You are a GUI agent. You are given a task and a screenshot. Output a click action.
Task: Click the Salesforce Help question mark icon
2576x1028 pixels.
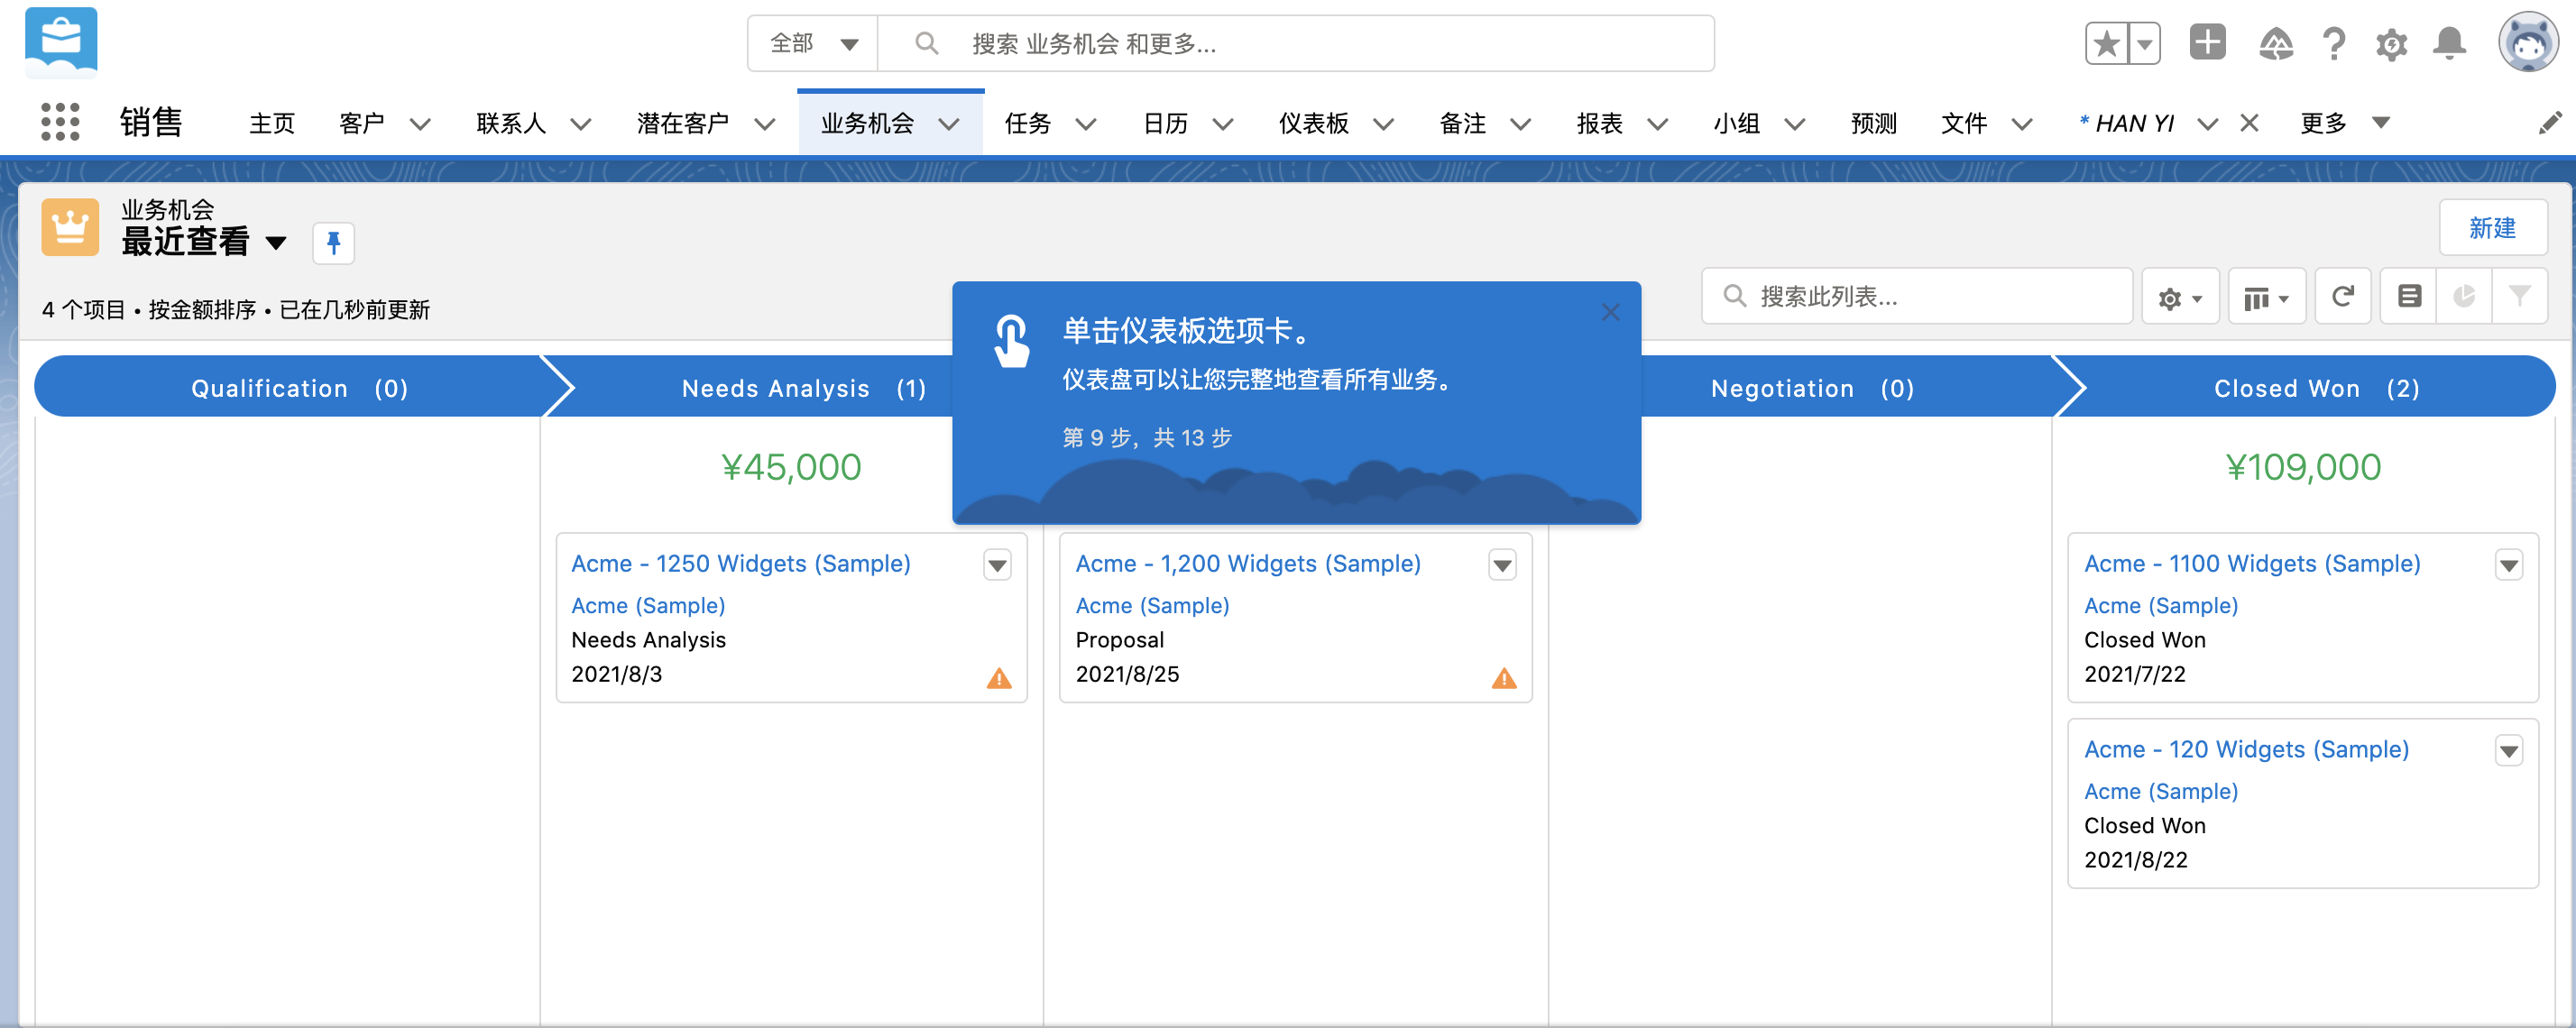click(x=2334, y=43)
